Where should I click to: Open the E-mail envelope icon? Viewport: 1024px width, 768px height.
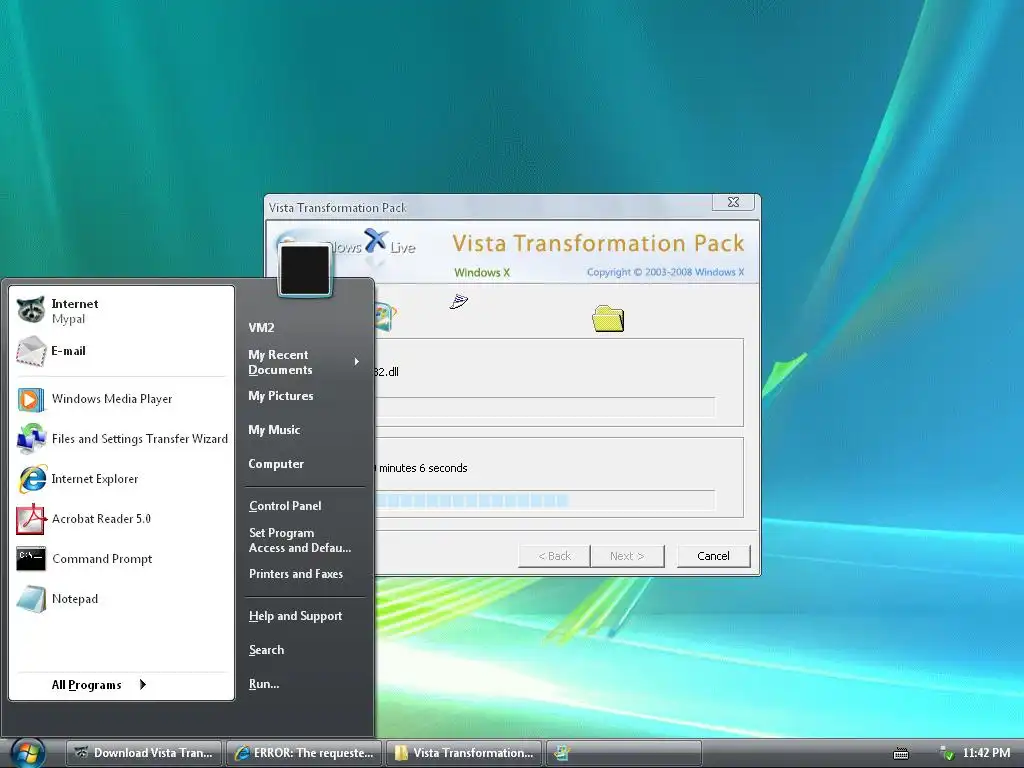(31, 351)
